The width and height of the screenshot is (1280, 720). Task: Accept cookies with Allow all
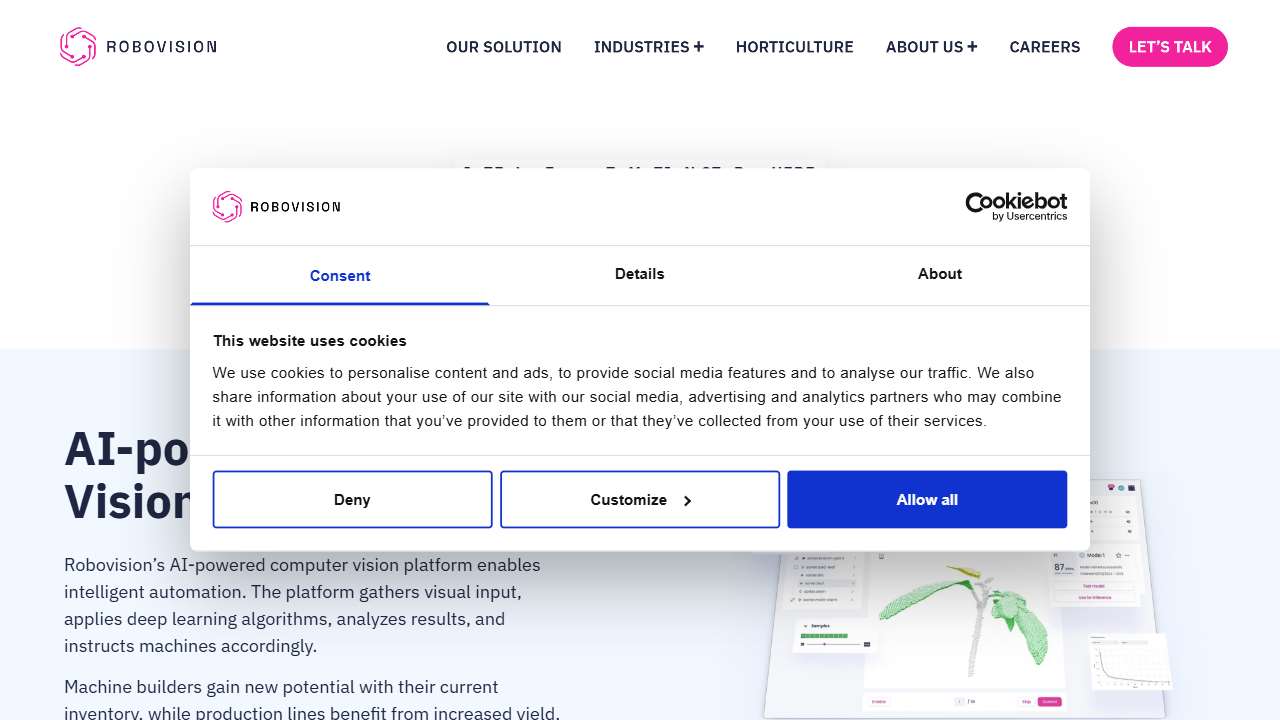pyautogui.click(x=926, y=500)
